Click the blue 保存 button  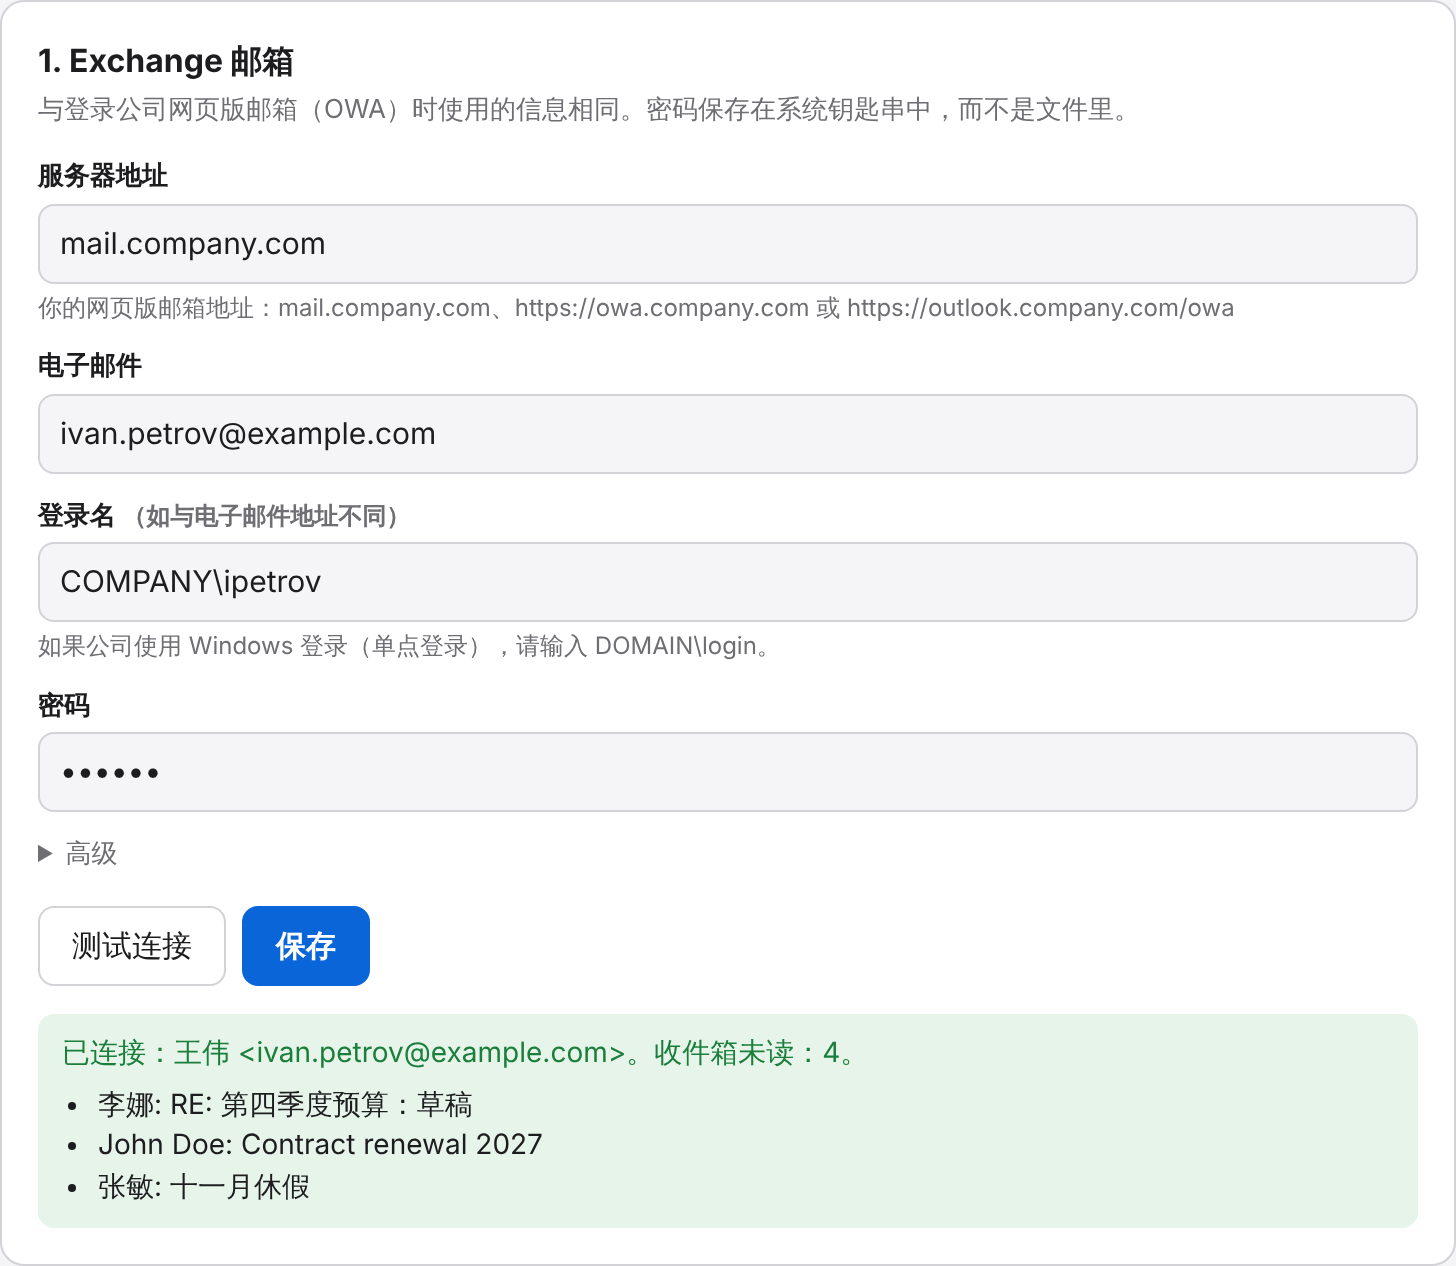[x=306, y=946]
